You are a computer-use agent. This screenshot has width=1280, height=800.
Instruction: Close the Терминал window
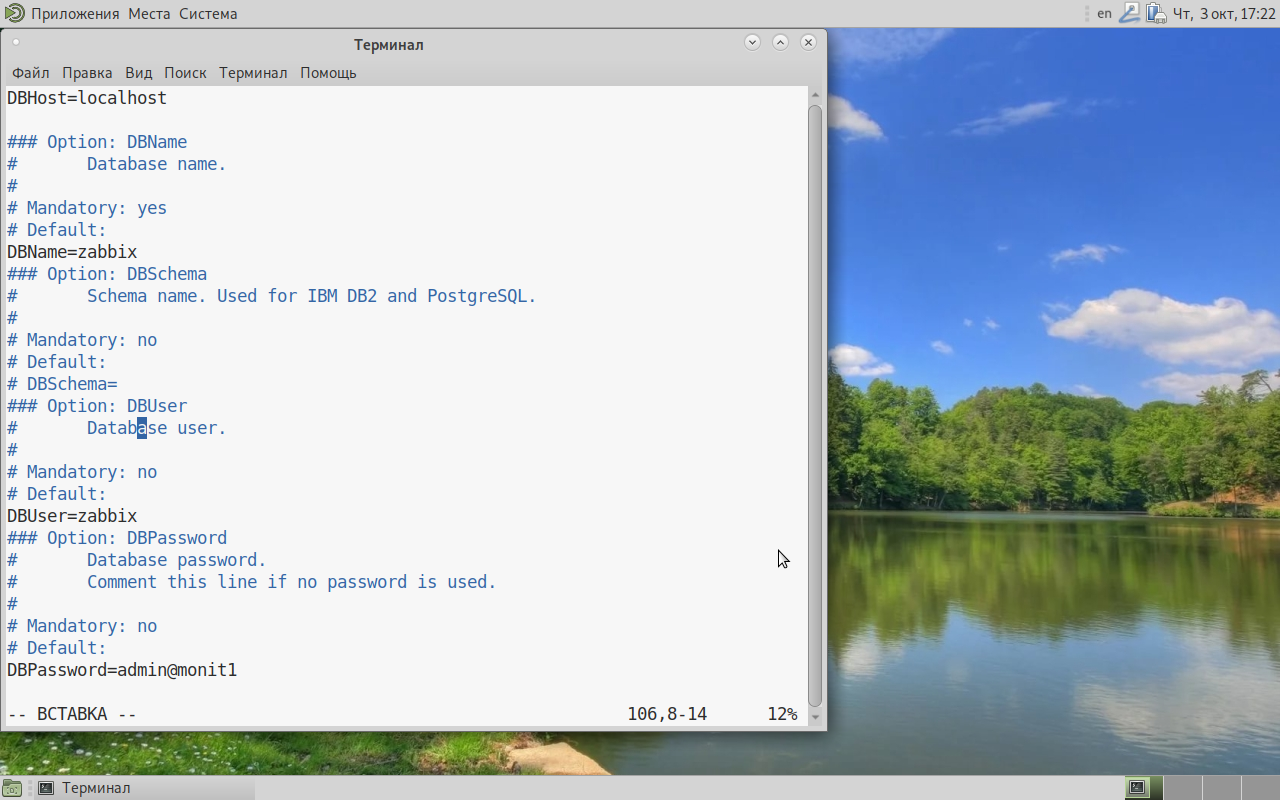[x=808, y=42]
